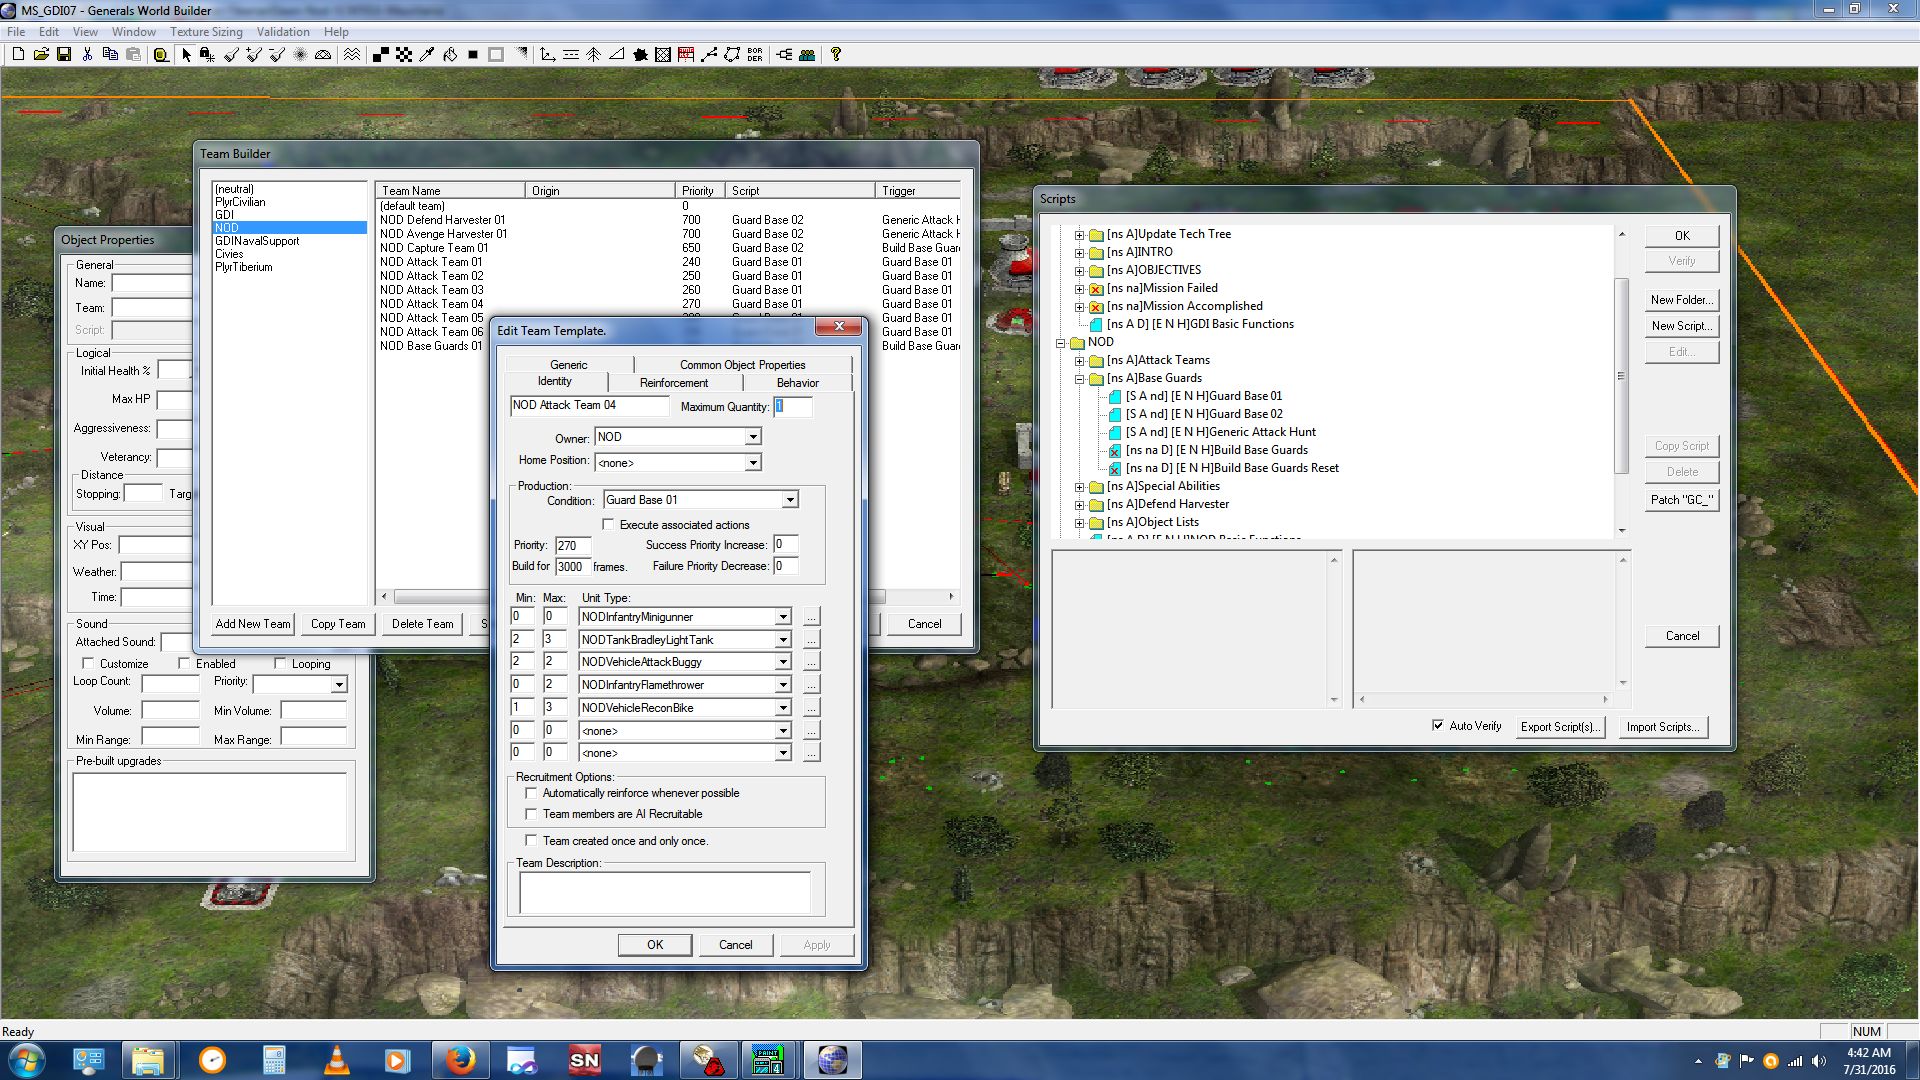The height and width of the screenshot is (1080, 1920).
Task: Expand the Attack Teams script folder
Action: point(1079,361)
